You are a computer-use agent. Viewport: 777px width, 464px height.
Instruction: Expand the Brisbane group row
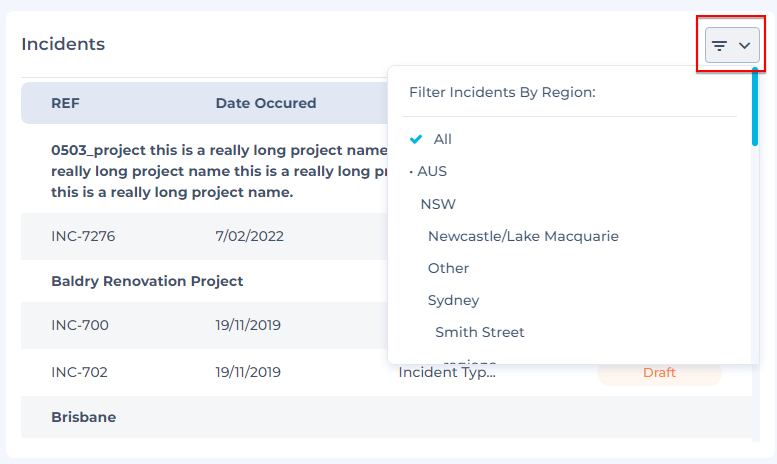[83, 417]
